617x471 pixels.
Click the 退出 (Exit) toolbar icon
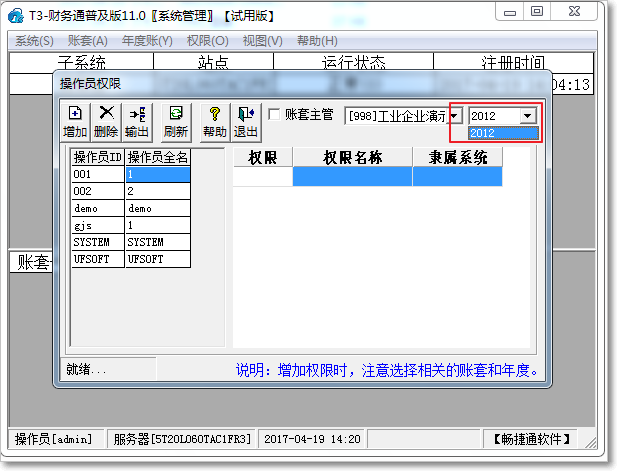point(245,122)
